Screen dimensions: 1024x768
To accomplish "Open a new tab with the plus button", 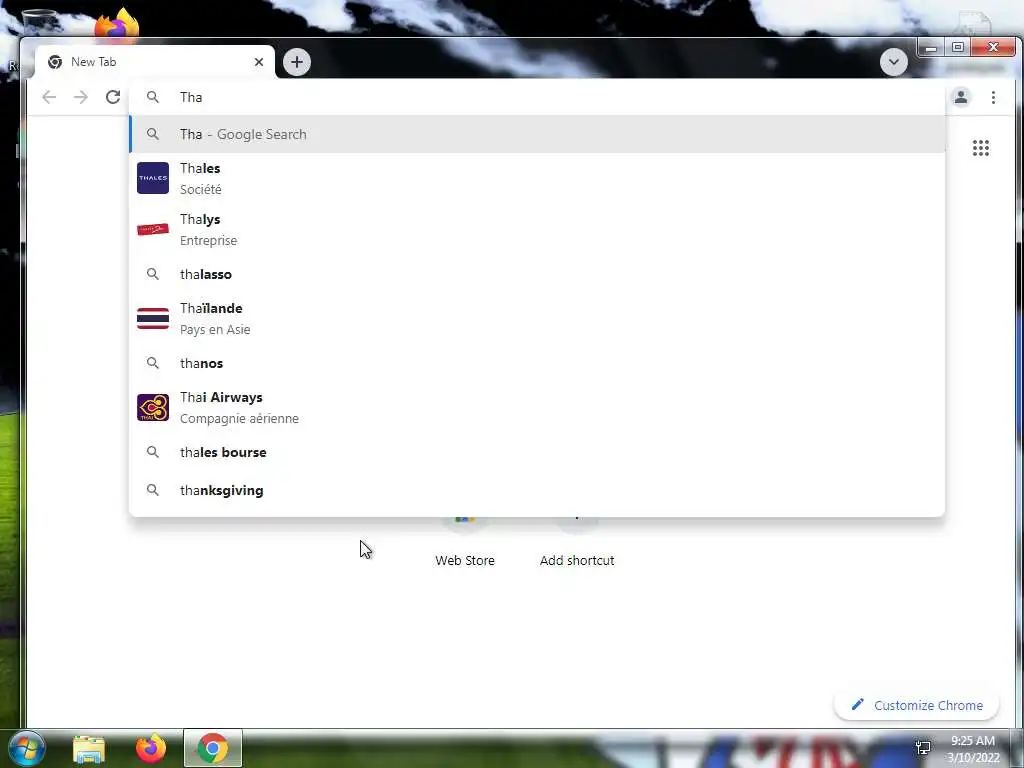I will point(296,62).
